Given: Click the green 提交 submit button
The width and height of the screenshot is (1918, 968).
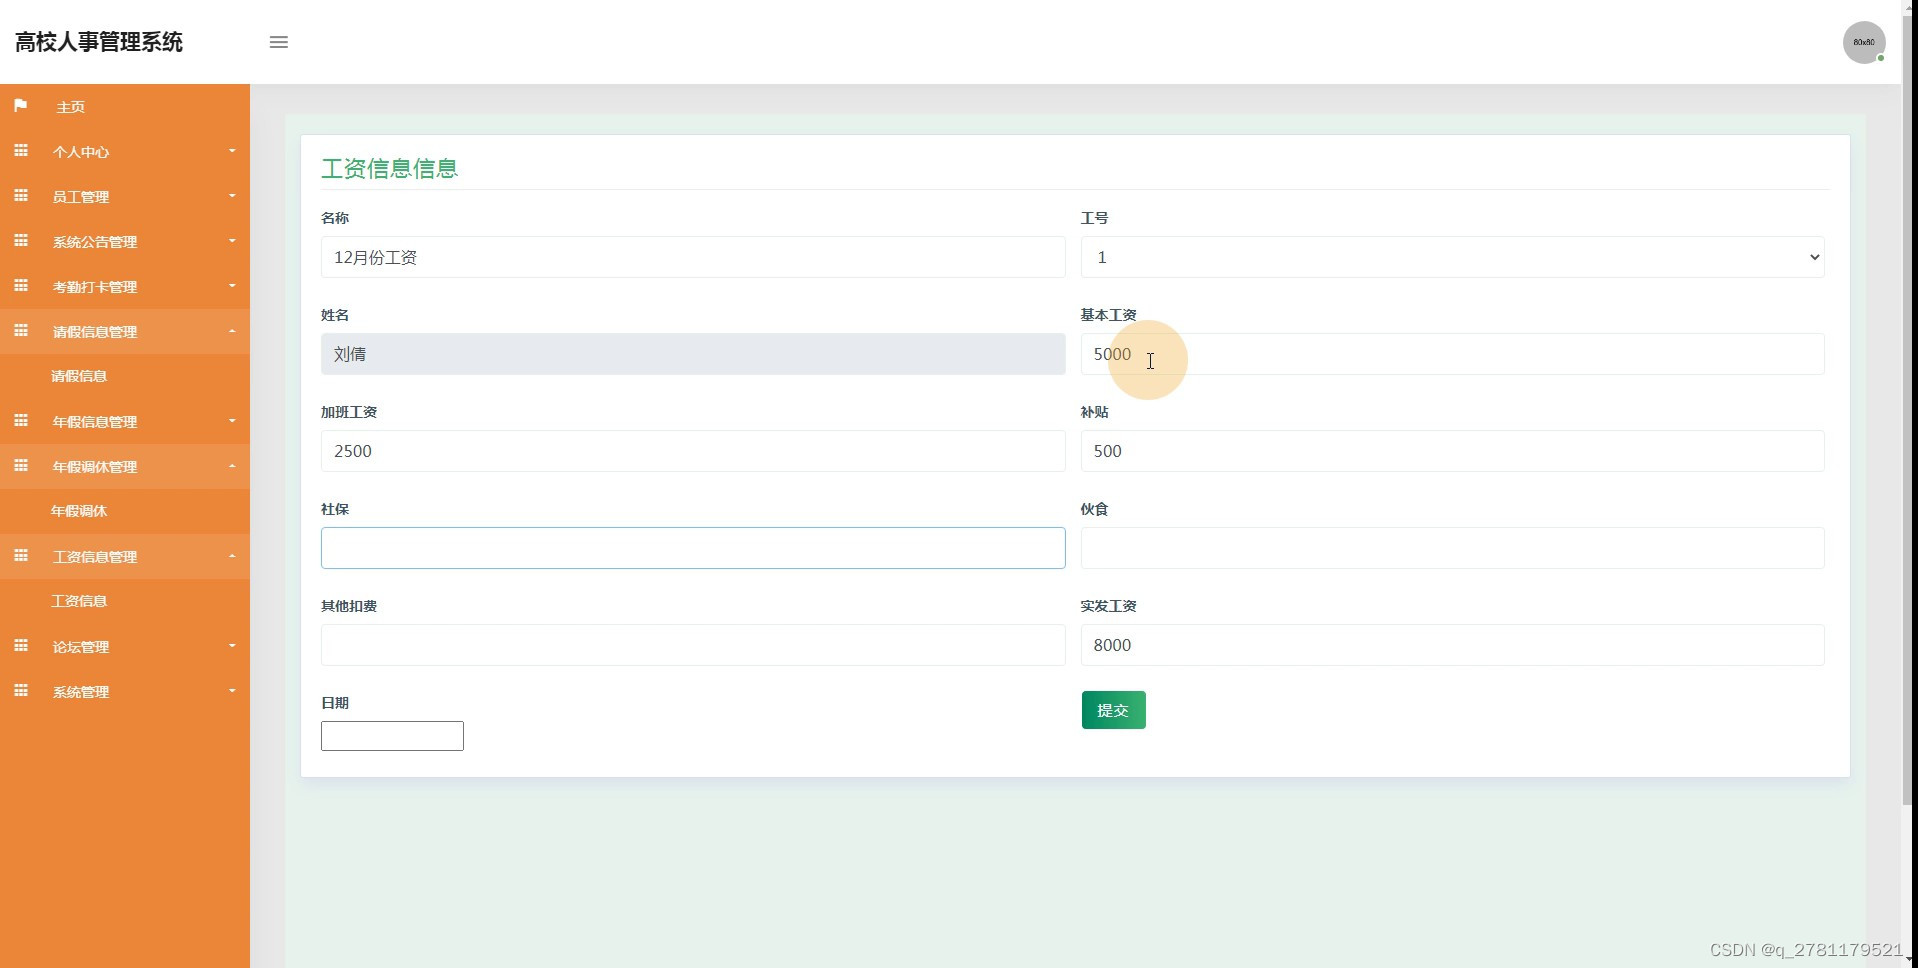Looking at the screenshot, I should (1113, 710).
